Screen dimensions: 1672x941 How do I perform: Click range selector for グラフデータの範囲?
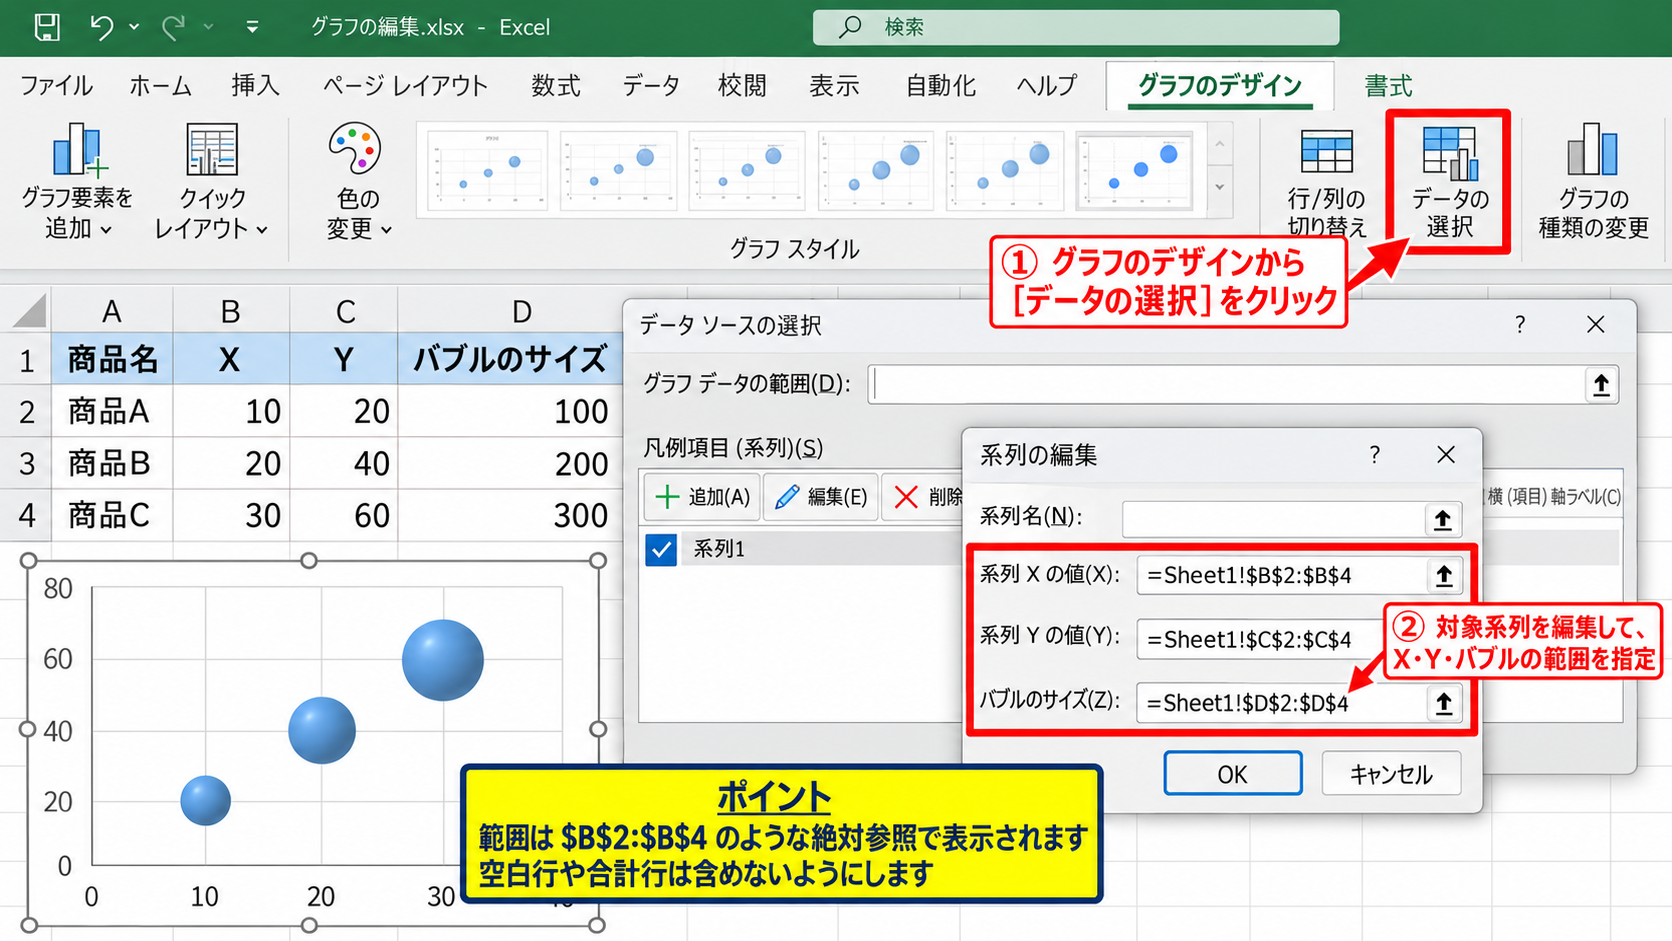click(x=1601, y=385)
